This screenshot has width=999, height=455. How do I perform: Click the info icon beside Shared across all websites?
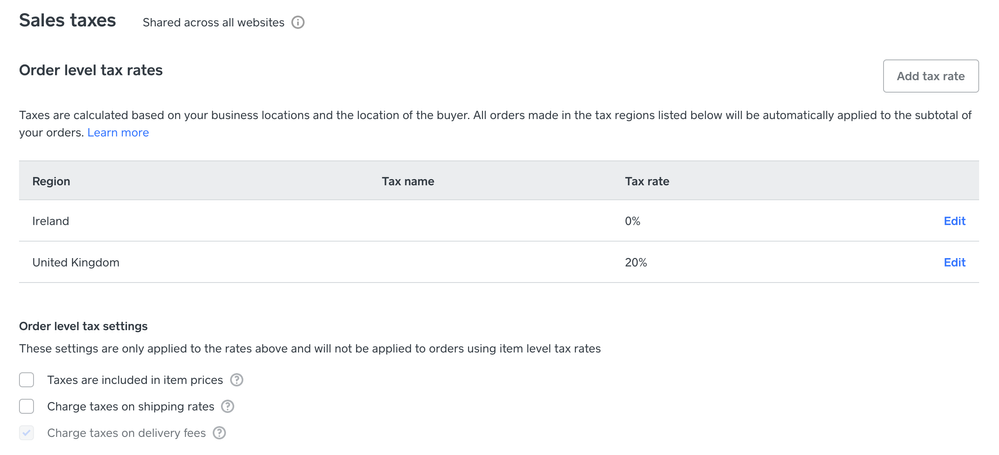[298, 22]
